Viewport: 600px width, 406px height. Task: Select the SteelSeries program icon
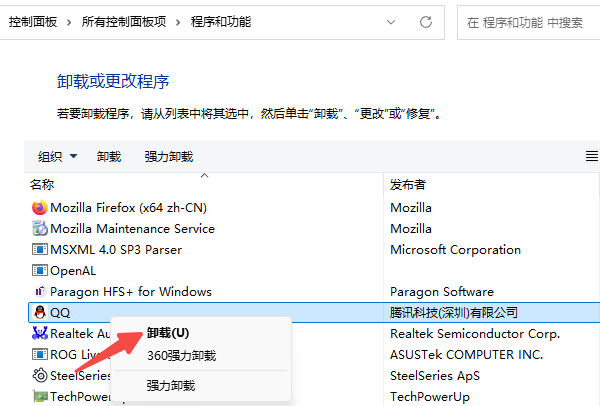(x=40, y=376)
